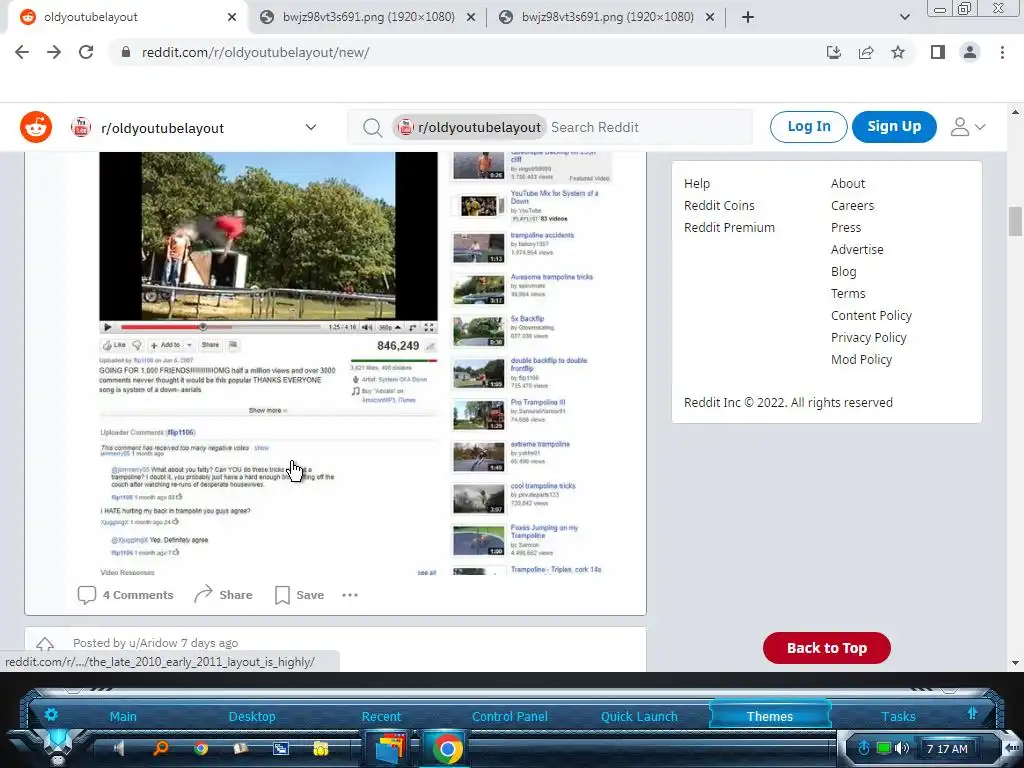
Task: Go forward in browser history
Action: (54, 52)
